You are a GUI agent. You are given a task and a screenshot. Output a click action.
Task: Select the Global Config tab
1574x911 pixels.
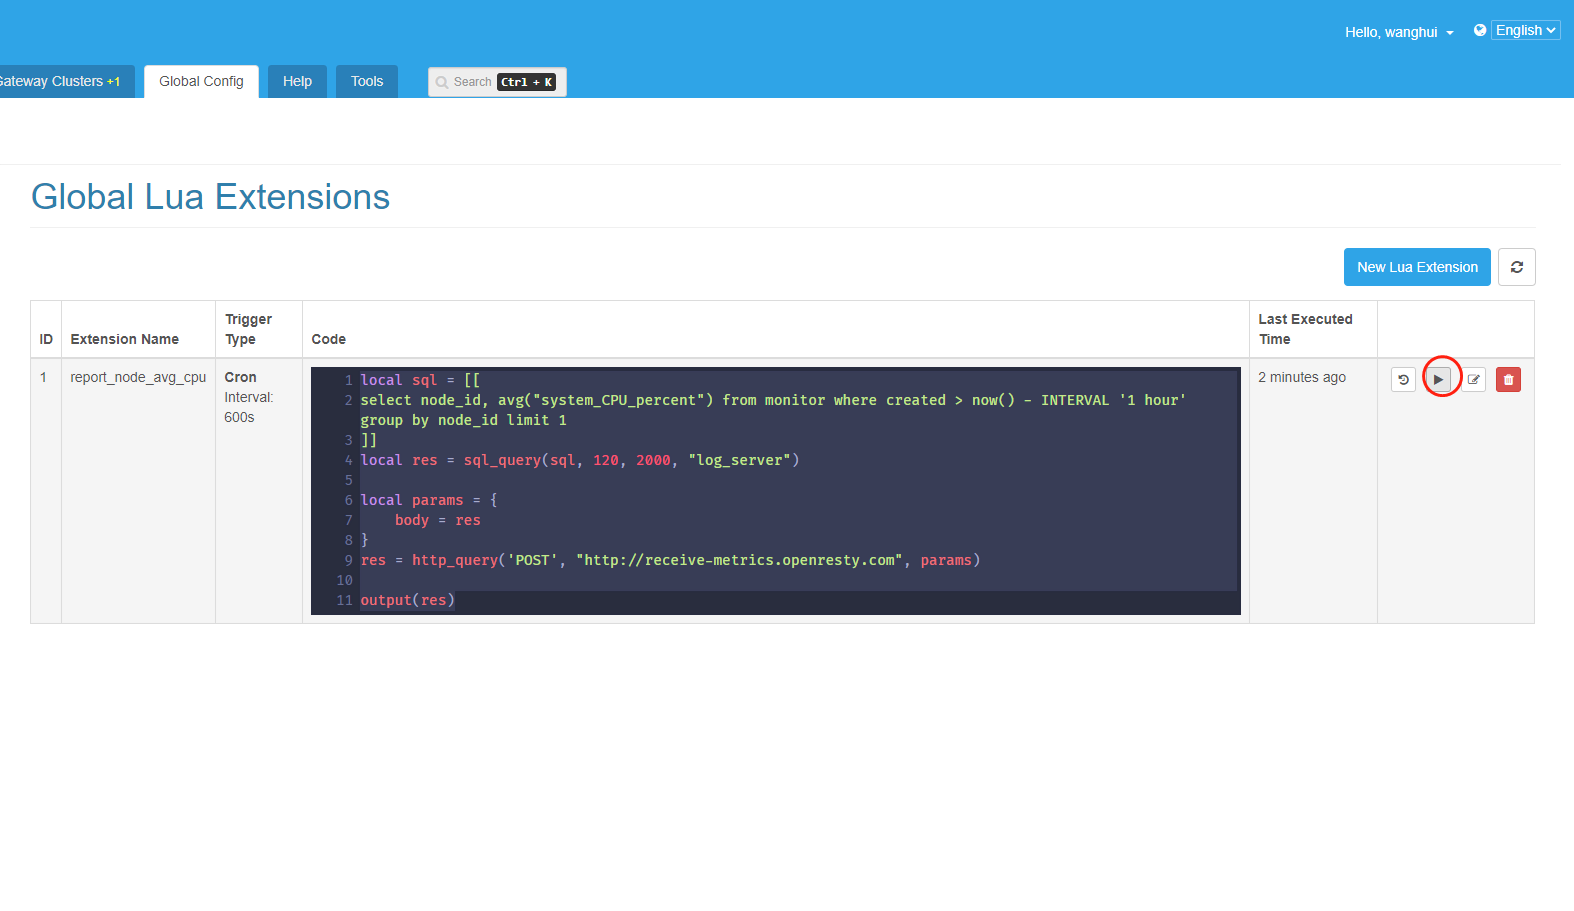coord(201,81)
